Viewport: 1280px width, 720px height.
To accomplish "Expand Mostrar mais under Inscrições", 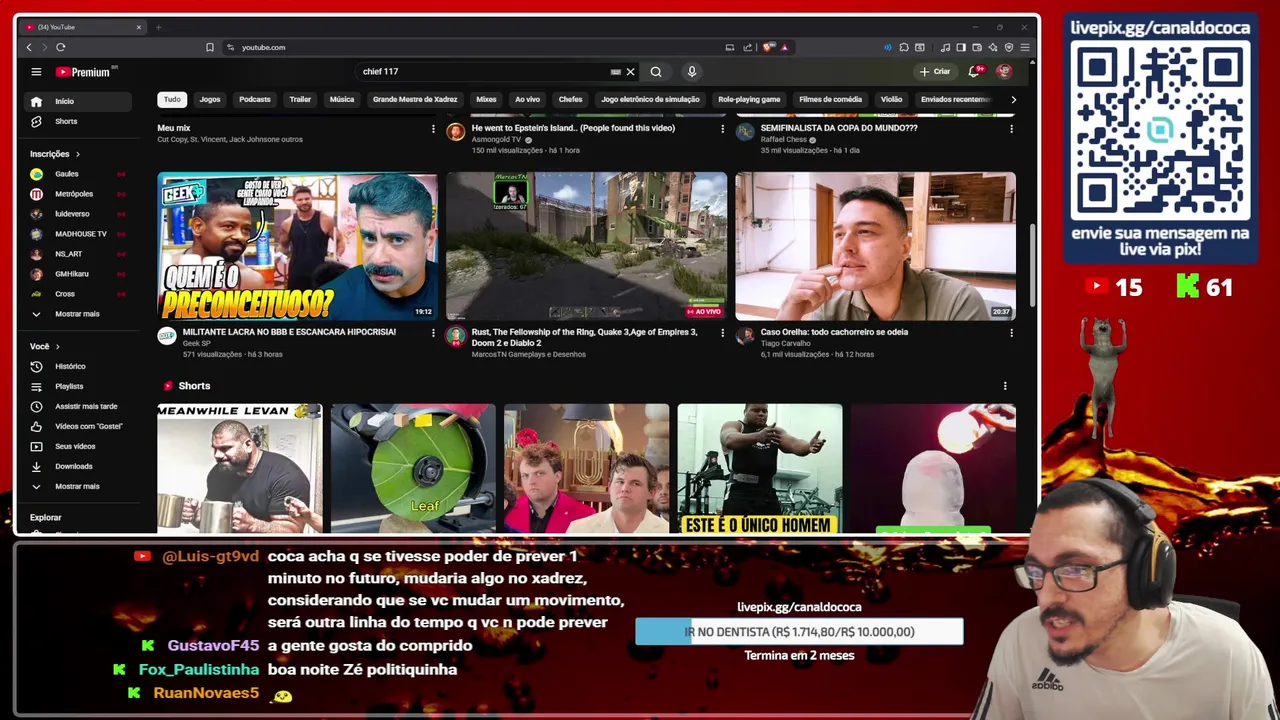I will click(x=78, y=314).
